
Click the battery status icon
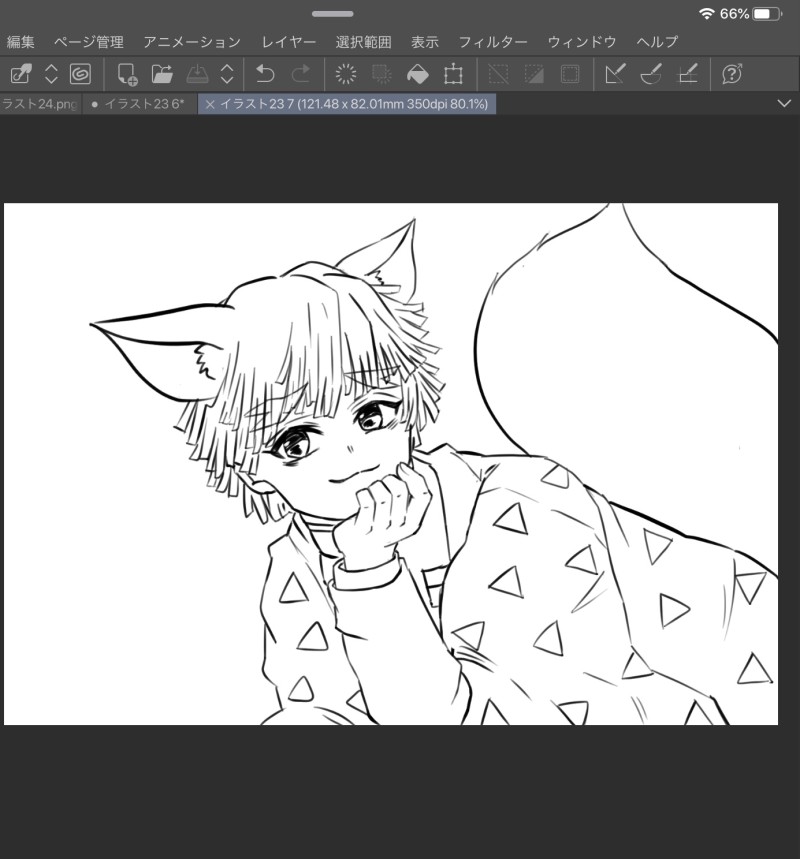[x=767, y=14]
